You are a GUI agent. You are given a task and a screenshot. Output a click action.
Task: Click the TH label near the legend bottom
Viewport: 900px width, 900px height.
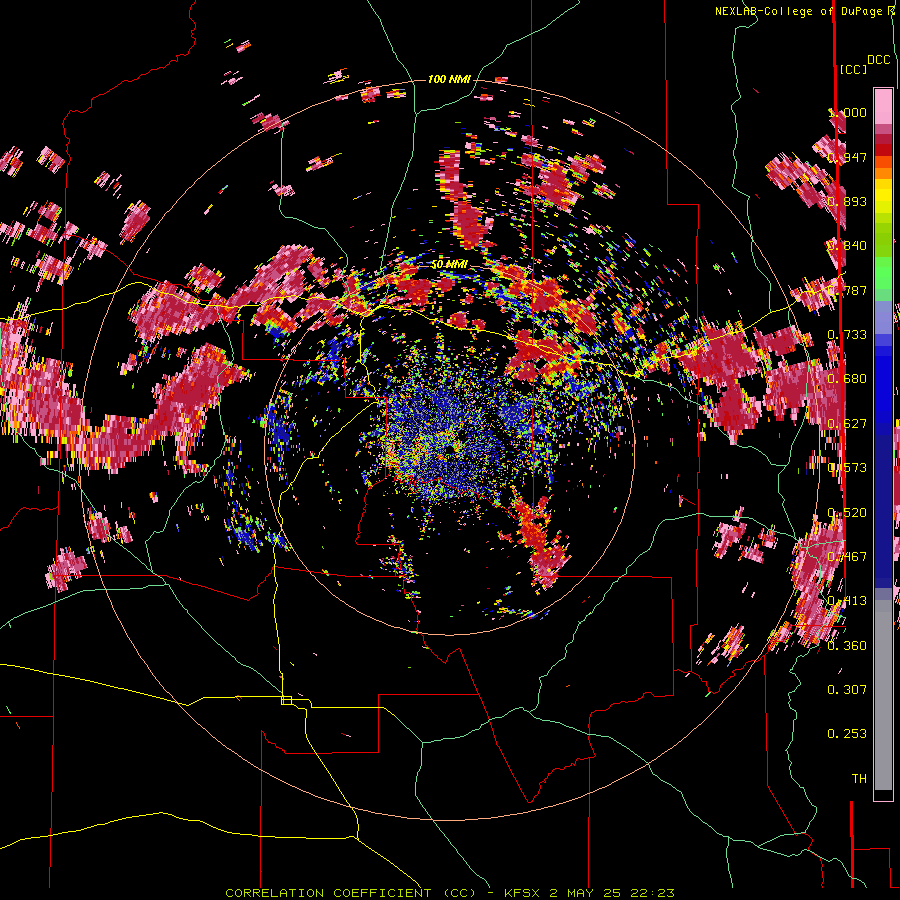[859, 779]
